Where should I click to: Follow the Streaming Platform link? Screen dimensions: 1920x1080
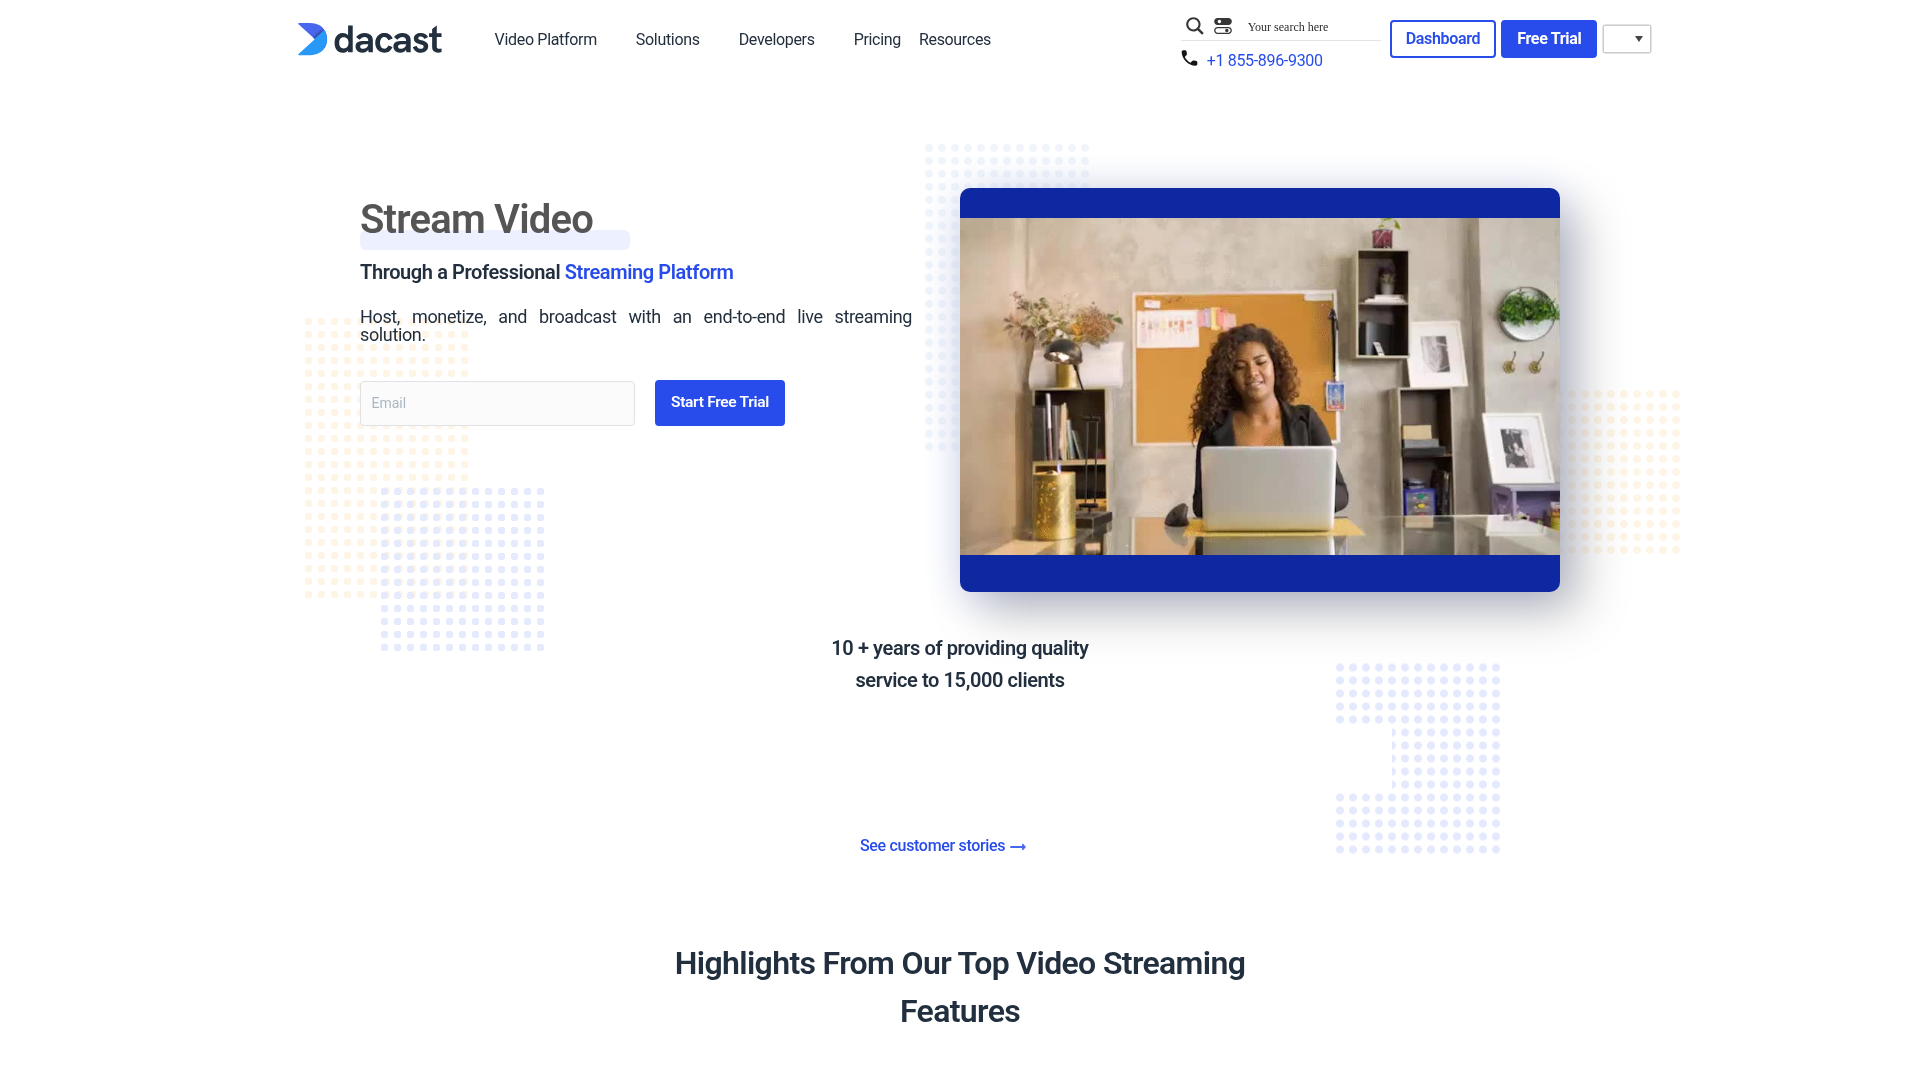(648, 272)
